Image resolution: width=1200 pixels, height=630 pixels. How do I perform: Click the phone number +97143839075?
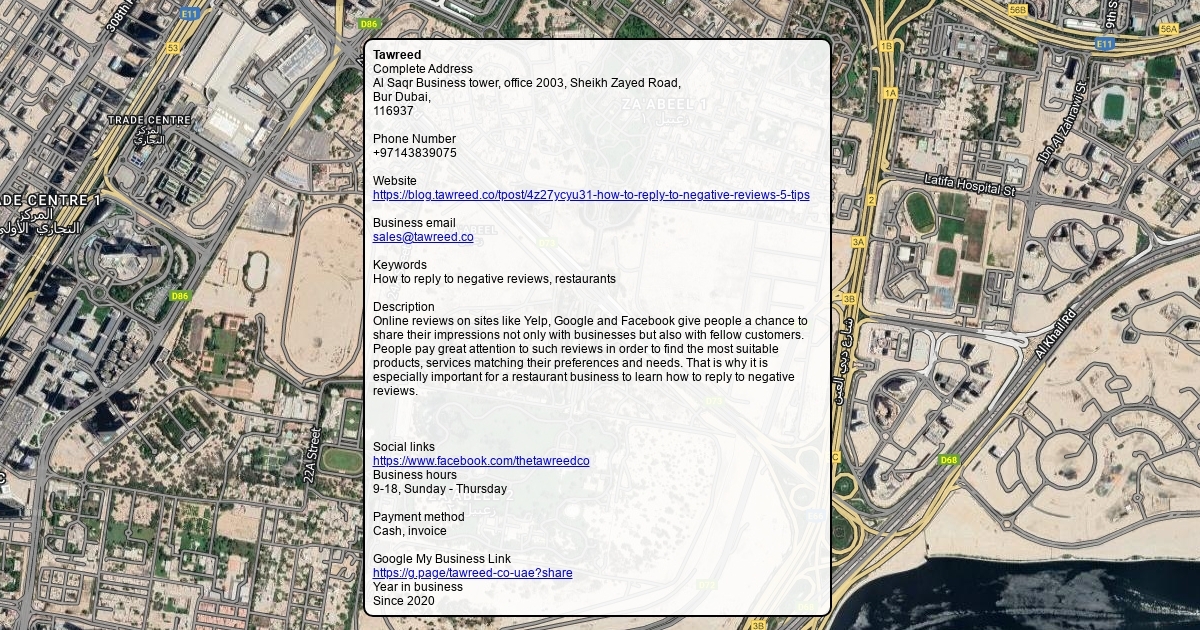(x=415, y=153)
